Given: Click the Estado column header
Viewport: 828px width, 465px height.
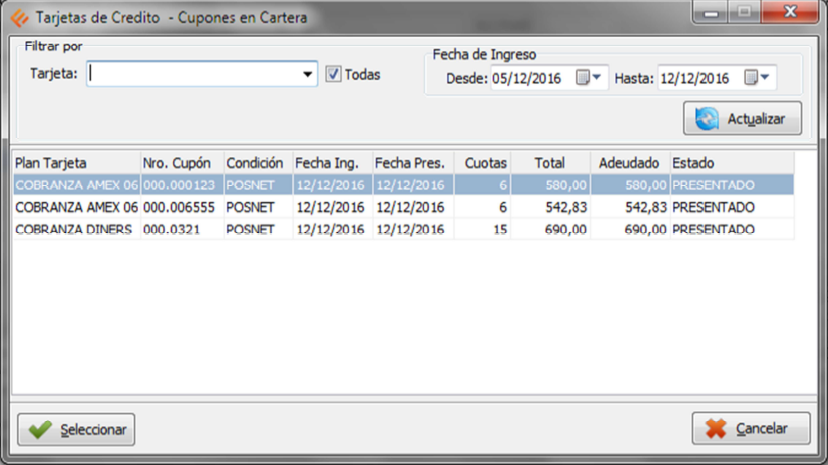Looking at the screenshot, I should (x=730, y=163).
